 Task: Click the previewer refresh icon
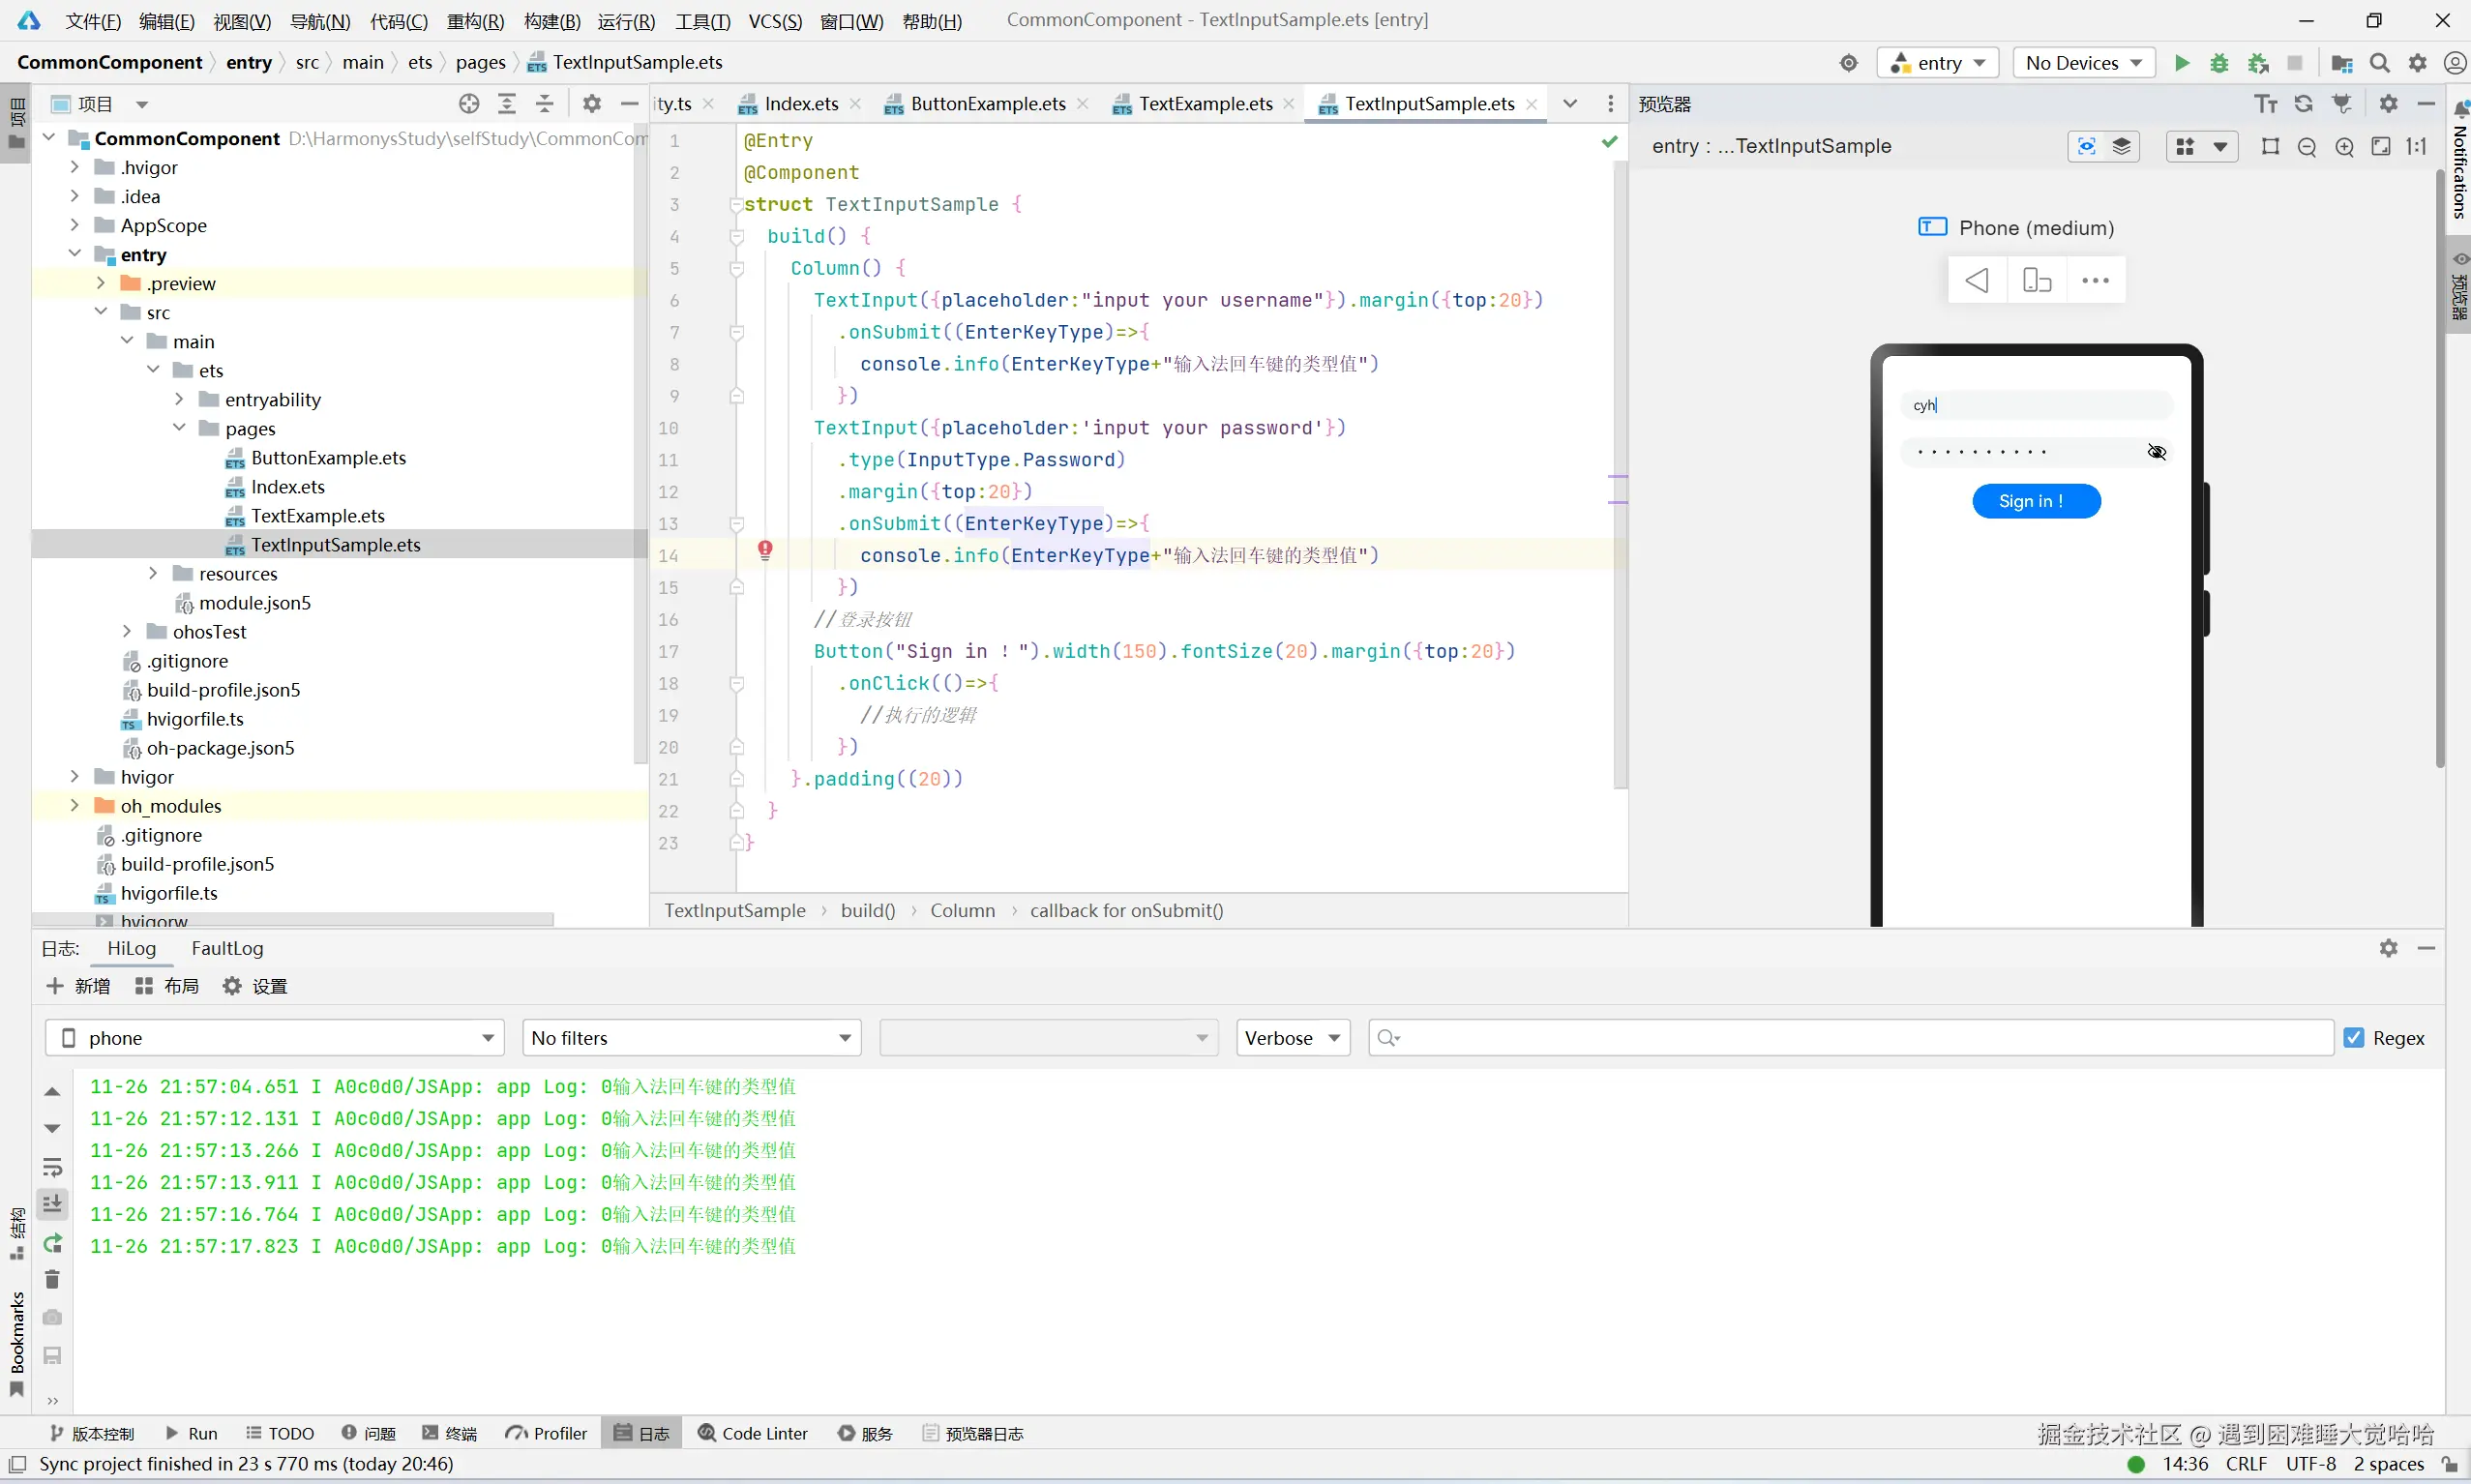point(2304,104)
